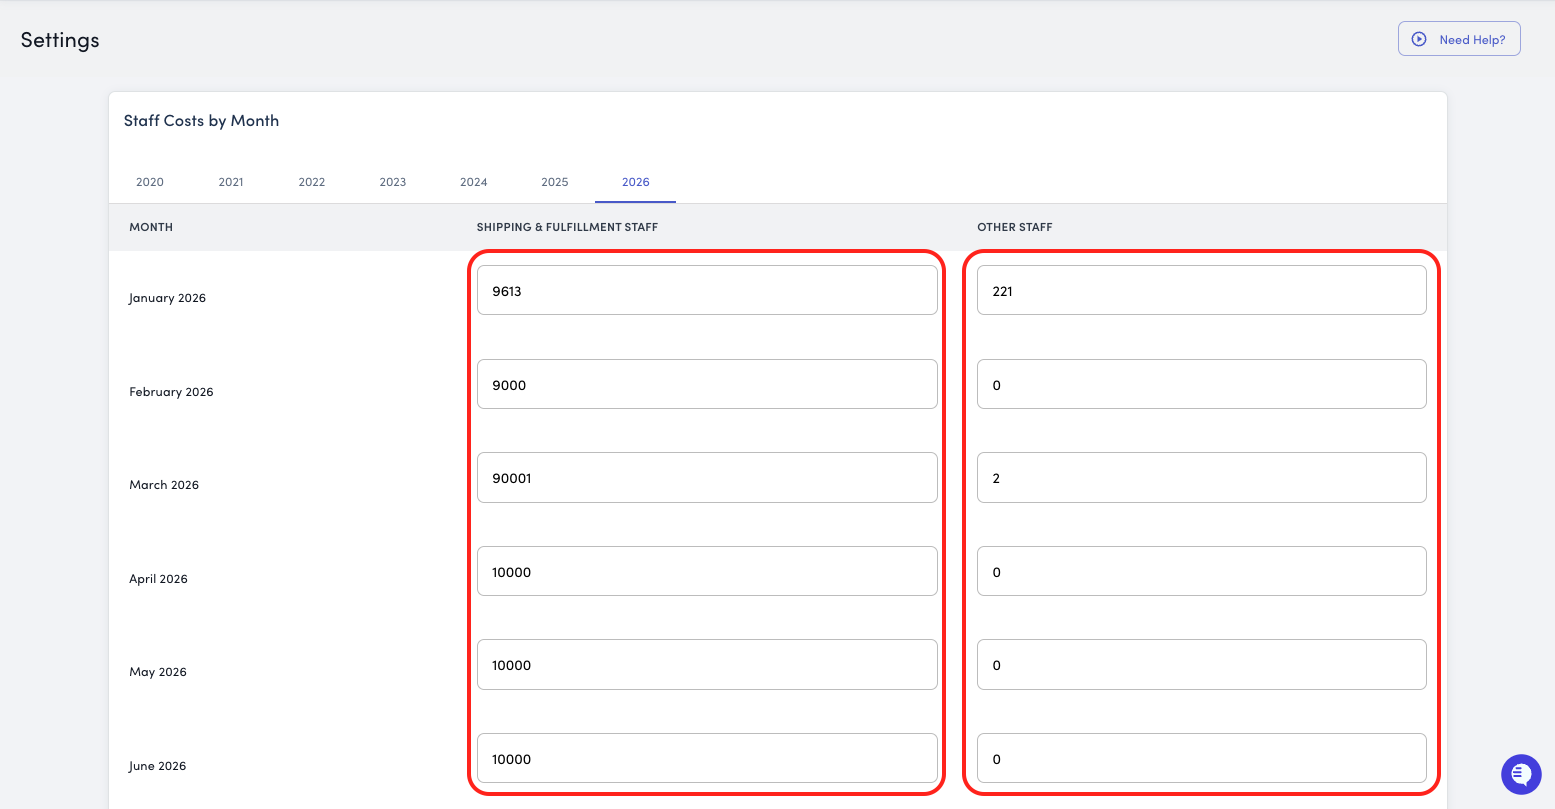The height and width of the screenshot is (809, 1555).
Task: Switch to the 2021 tab
Action: (231, 182)
